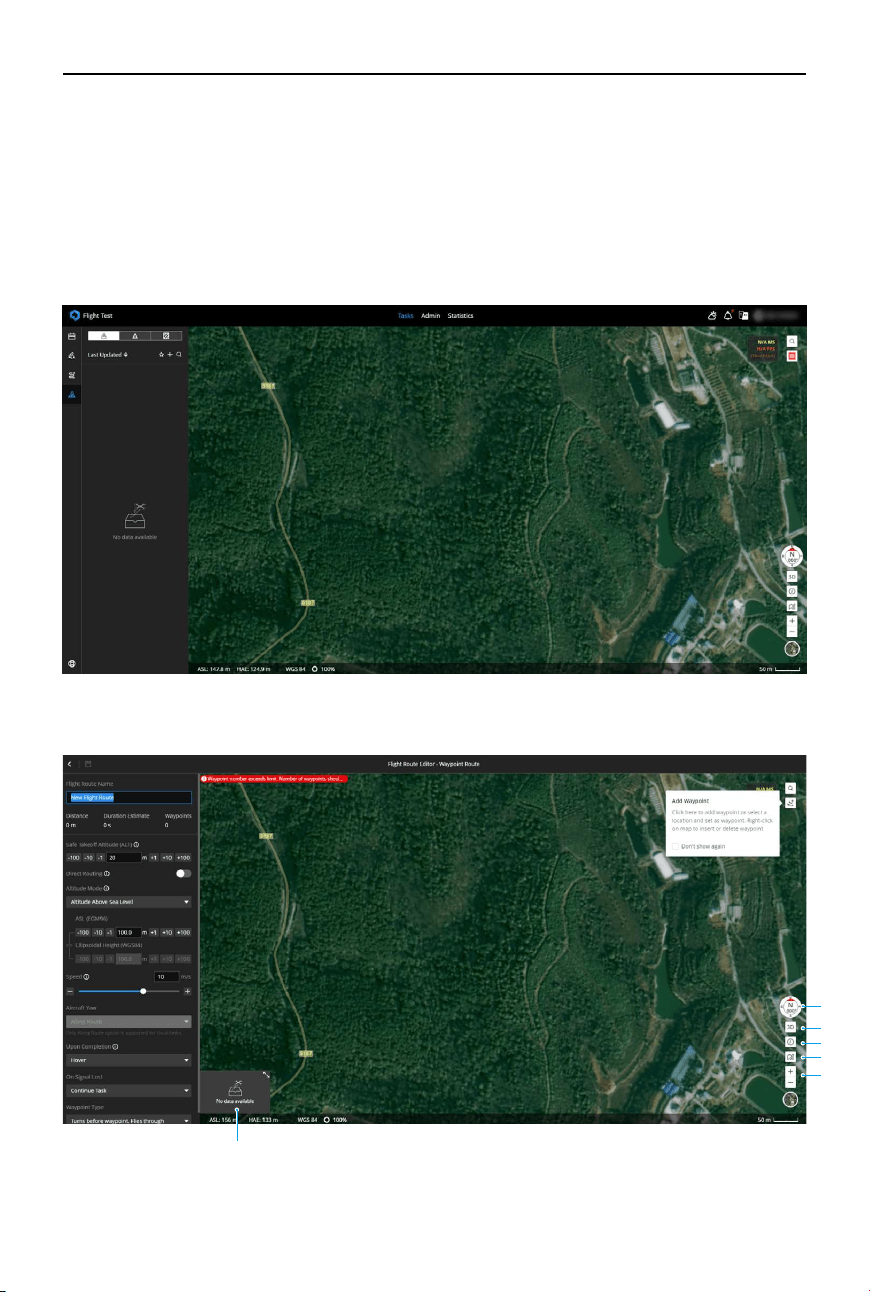Click the Speed slider handle
This screenshot has width=870, height=1292.
144,991
